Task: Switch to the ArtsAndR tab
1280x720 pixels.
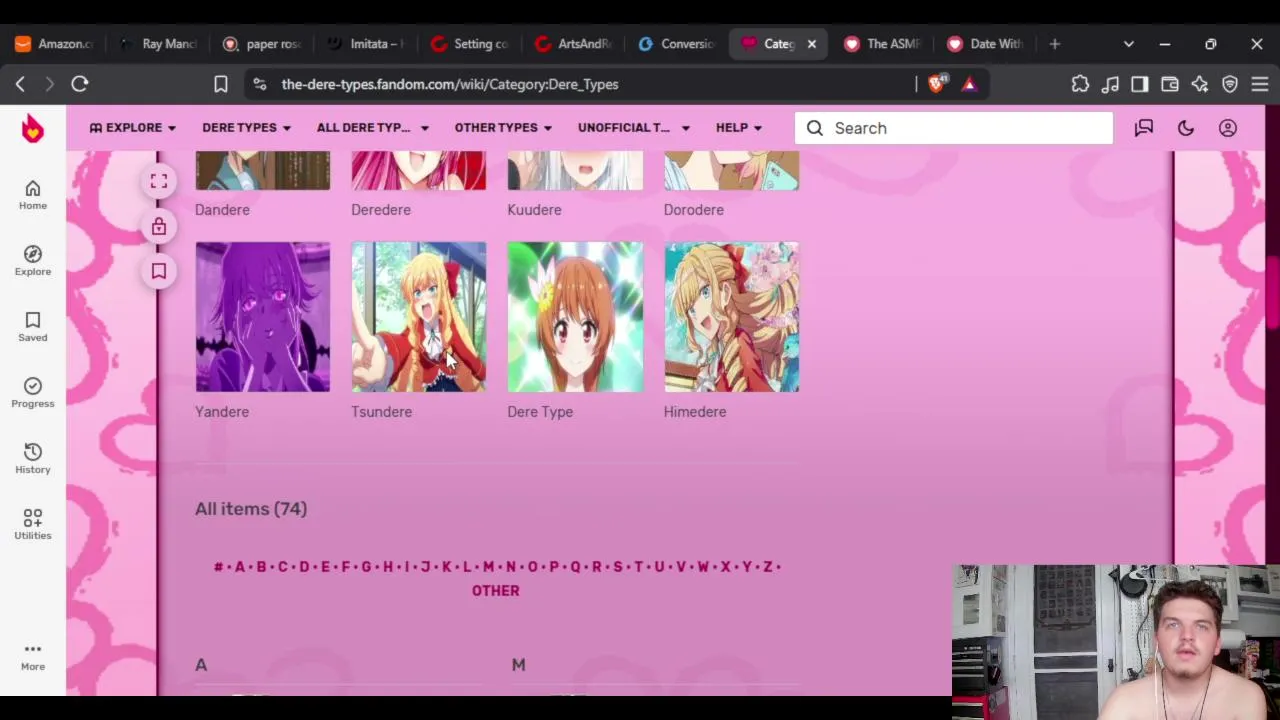Action: coord(575,44)
